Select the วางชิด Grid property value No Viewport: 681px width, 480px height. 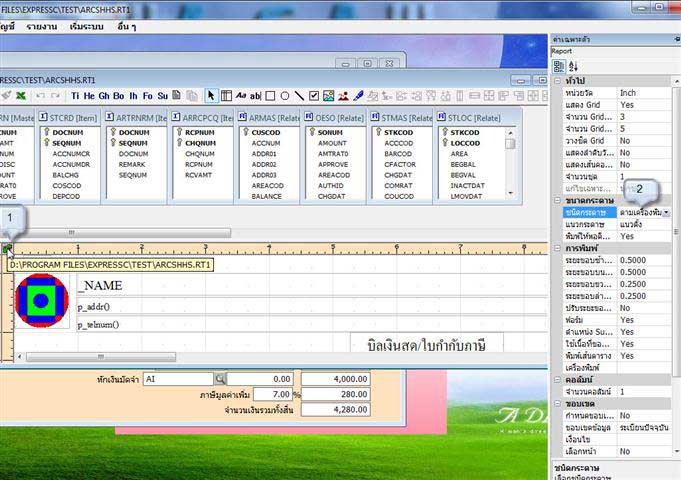pyautogui.click(x=644, y=141)
